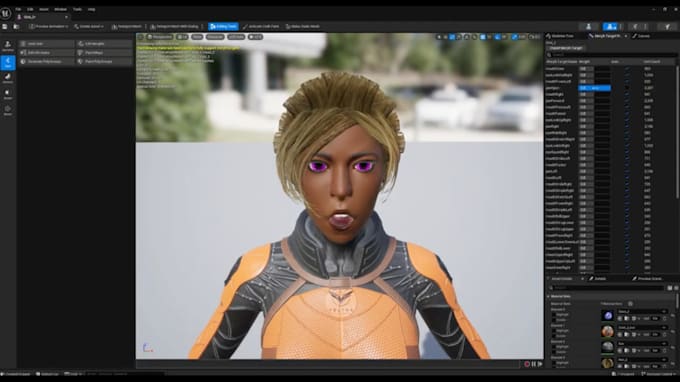Open the playback speed x1.0 dropdown
Viewport: 680px width, 382px height.
click(x=255, y=37)
